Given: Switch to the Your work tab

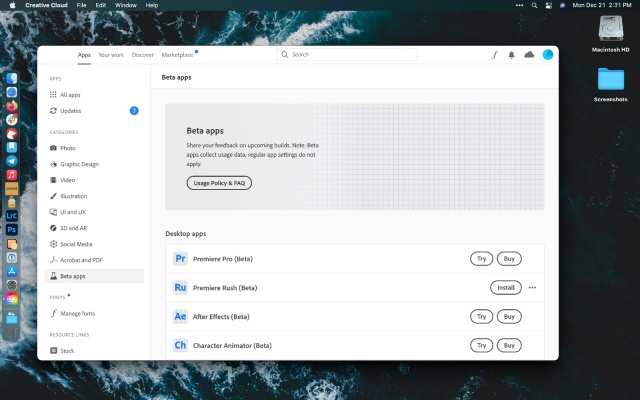Looking at the screenshot, I should tap(111, 55).
